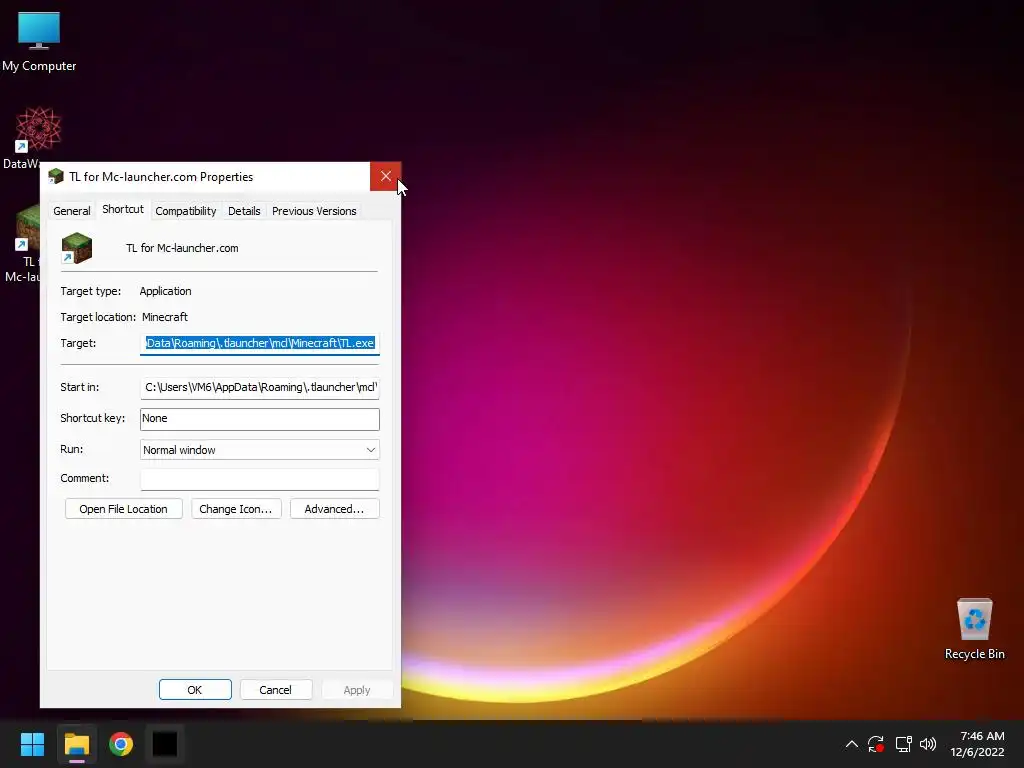Screen dimensions: 1024x768
Task: Click the Target path field
Action: click(260, 343)
